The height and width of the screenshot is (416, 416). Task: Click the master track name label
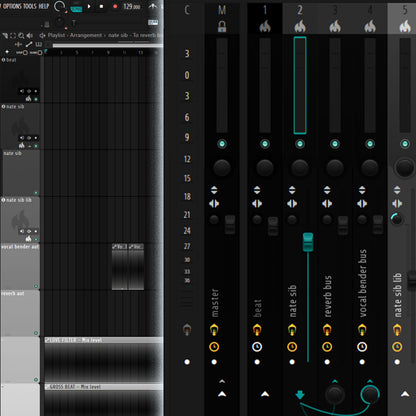(215, 303)
